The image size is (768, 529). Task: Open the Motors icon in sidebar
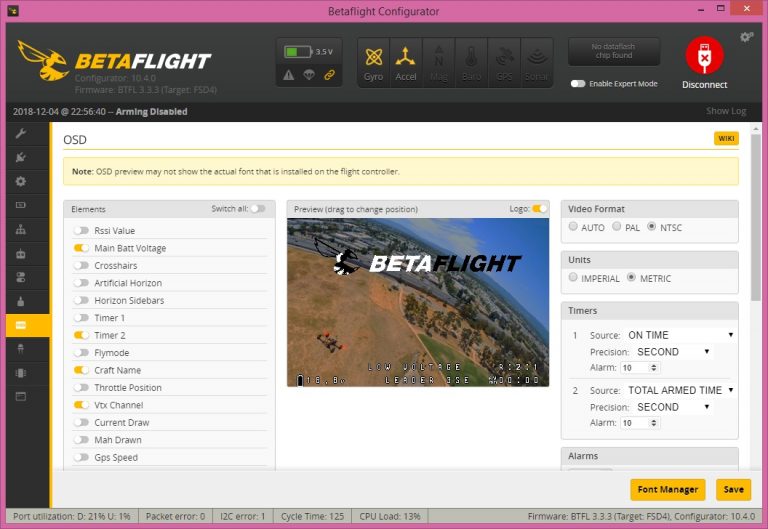tap(21, 301)
